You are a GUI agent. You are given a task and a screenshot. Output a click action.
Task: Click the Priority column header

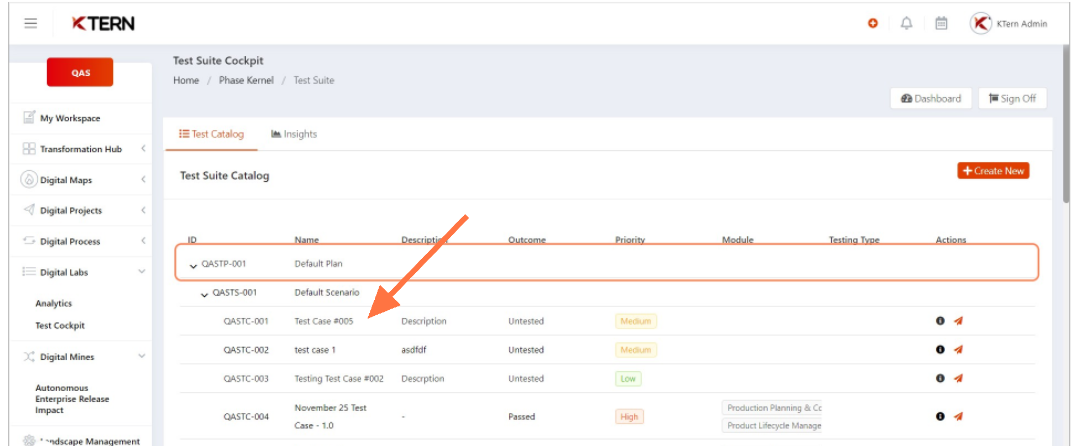[x=630, y=240]
